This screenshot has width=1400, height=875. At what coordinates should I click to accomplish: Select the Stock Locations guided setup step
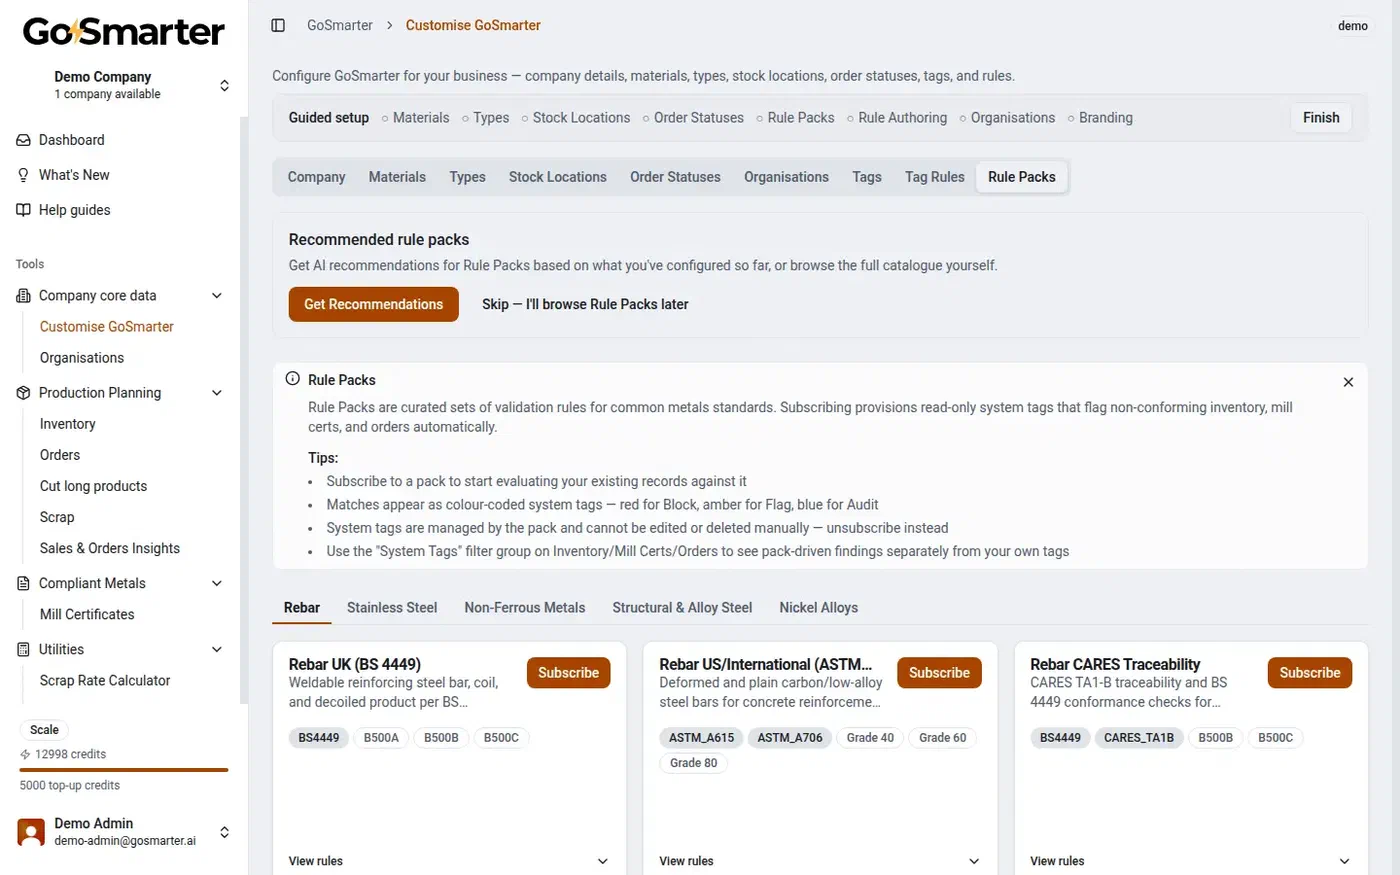coord(576,118)
